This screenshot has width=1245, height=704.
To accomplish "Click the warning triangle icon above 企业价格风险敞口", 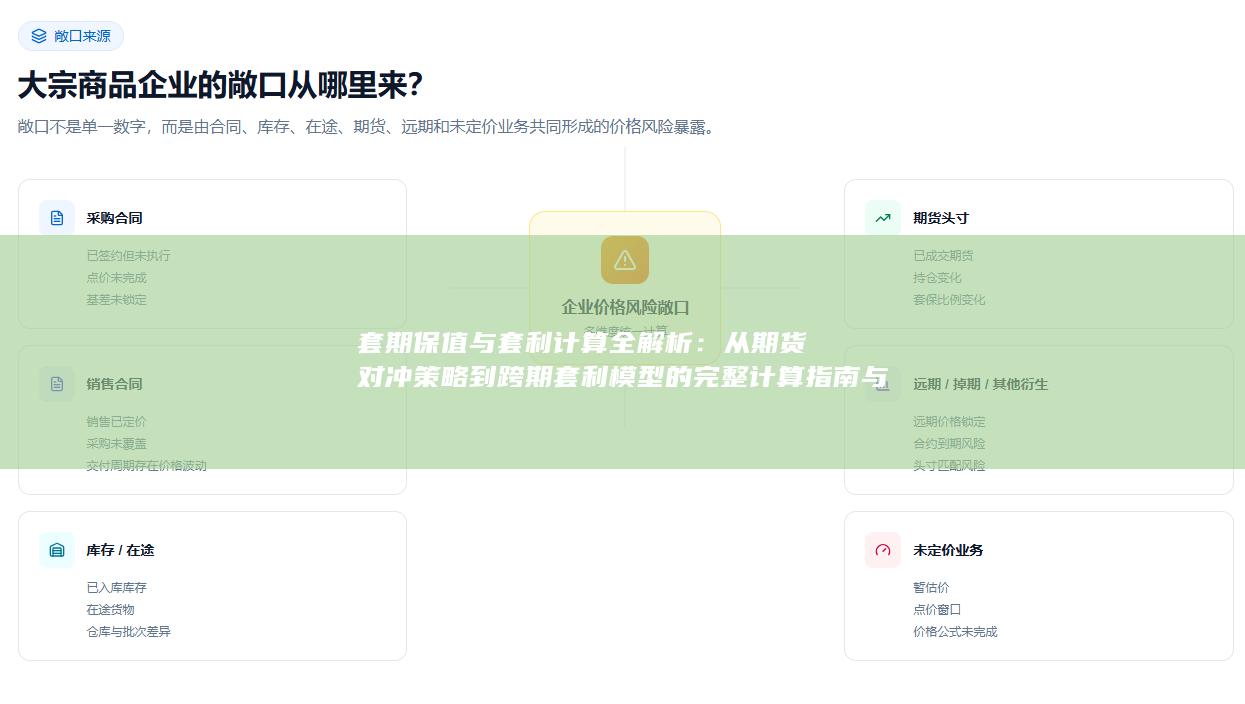I will (x=625, y=260).
